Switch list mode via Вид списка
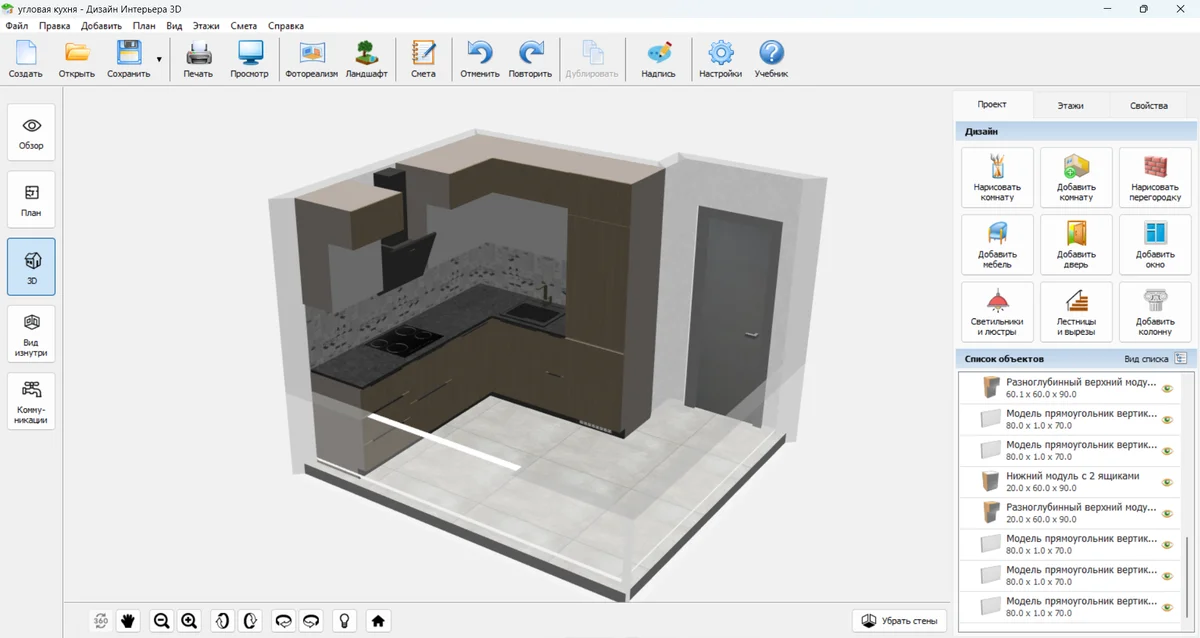This screenshot has height=638, width=1200. click(x=1180, y=358)
